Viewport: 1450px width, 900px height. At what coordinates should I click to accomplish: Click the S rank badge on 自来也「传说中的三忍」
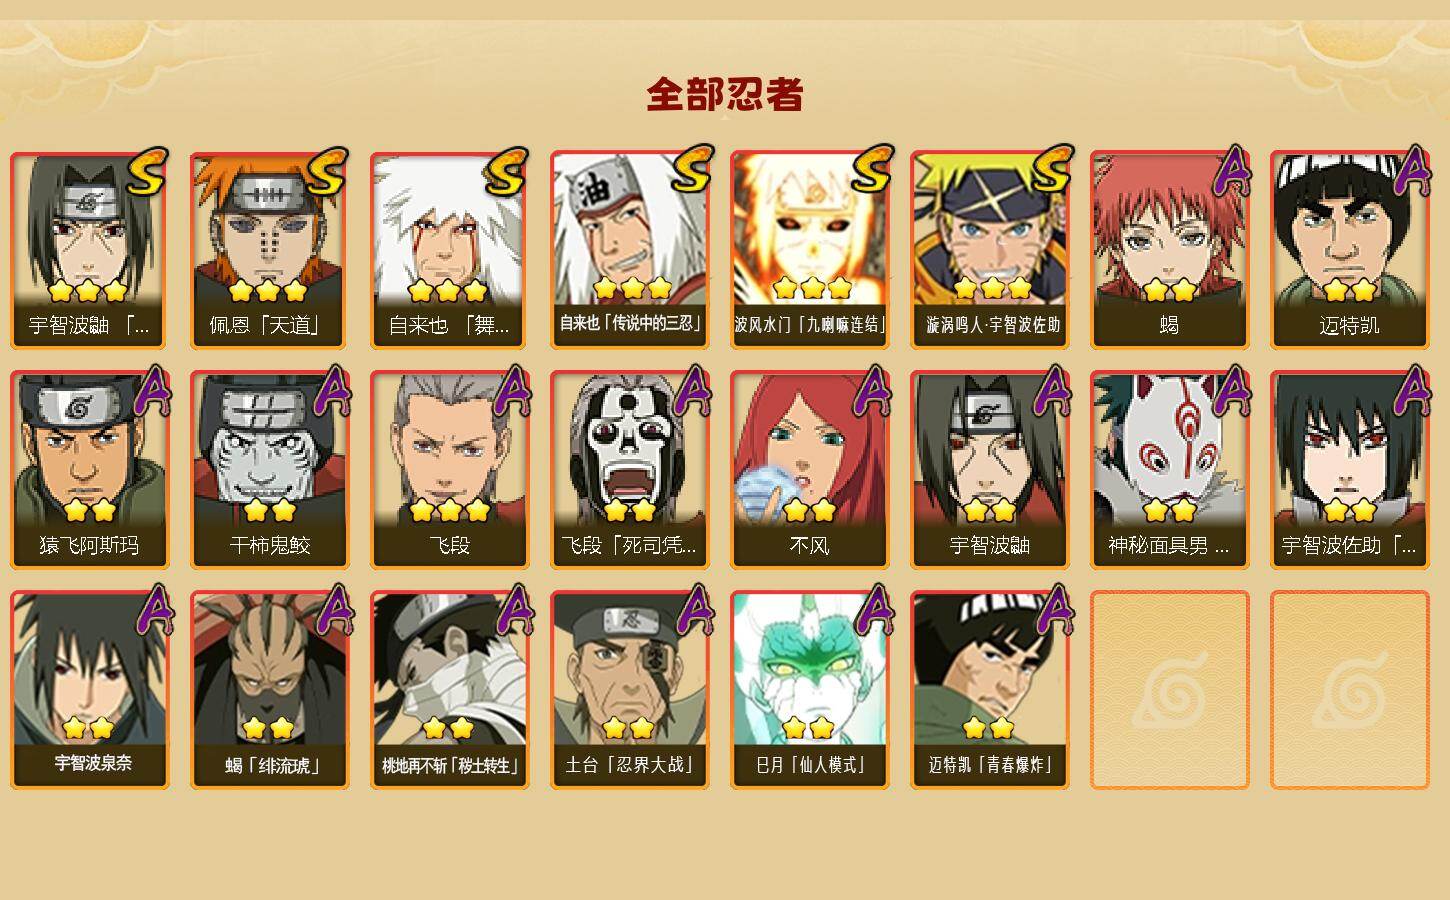(692, 170)
